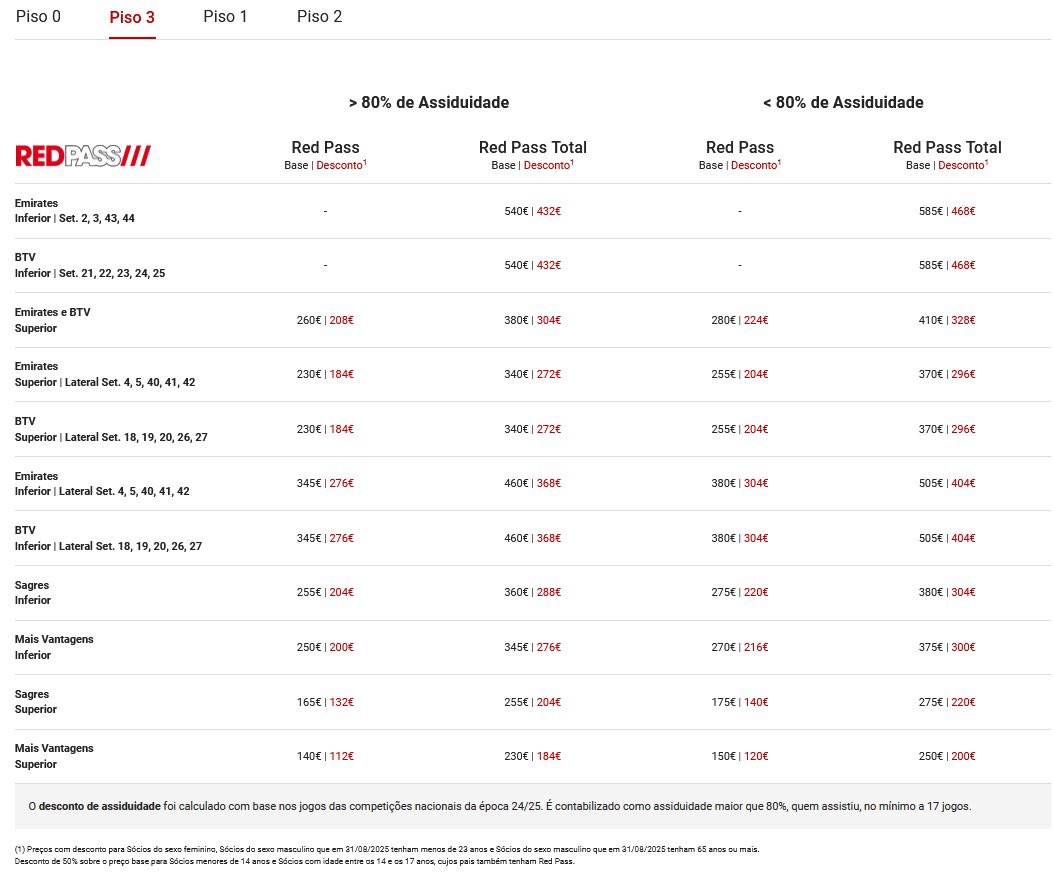
Task: Select the '345€ | 276€' price in Mais Vantagens Inferior row
Action: pos(533,647)
